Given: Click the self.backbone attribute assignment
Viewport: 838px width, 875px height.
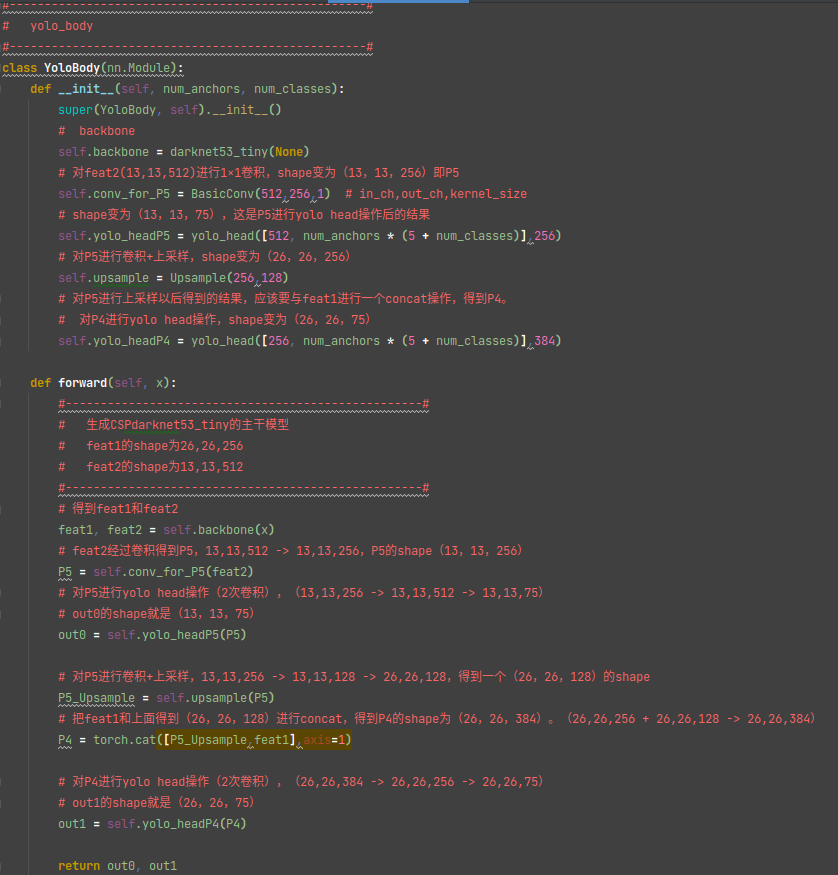Looking at the screenshot, I should [105, 151].
